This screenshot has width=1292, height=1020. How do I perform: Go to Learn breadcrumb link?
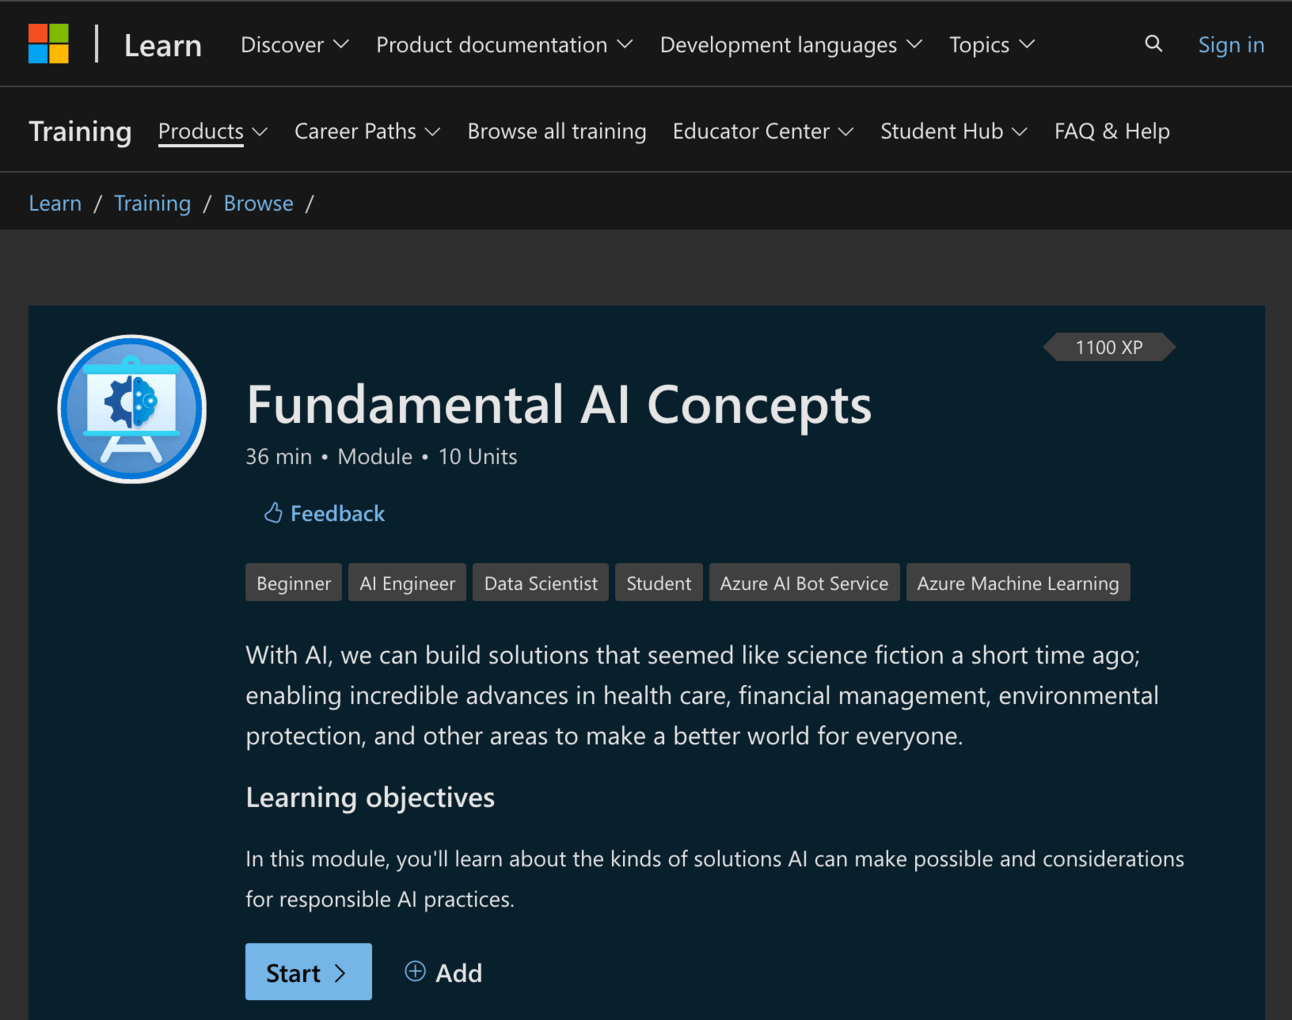point(55,203)
